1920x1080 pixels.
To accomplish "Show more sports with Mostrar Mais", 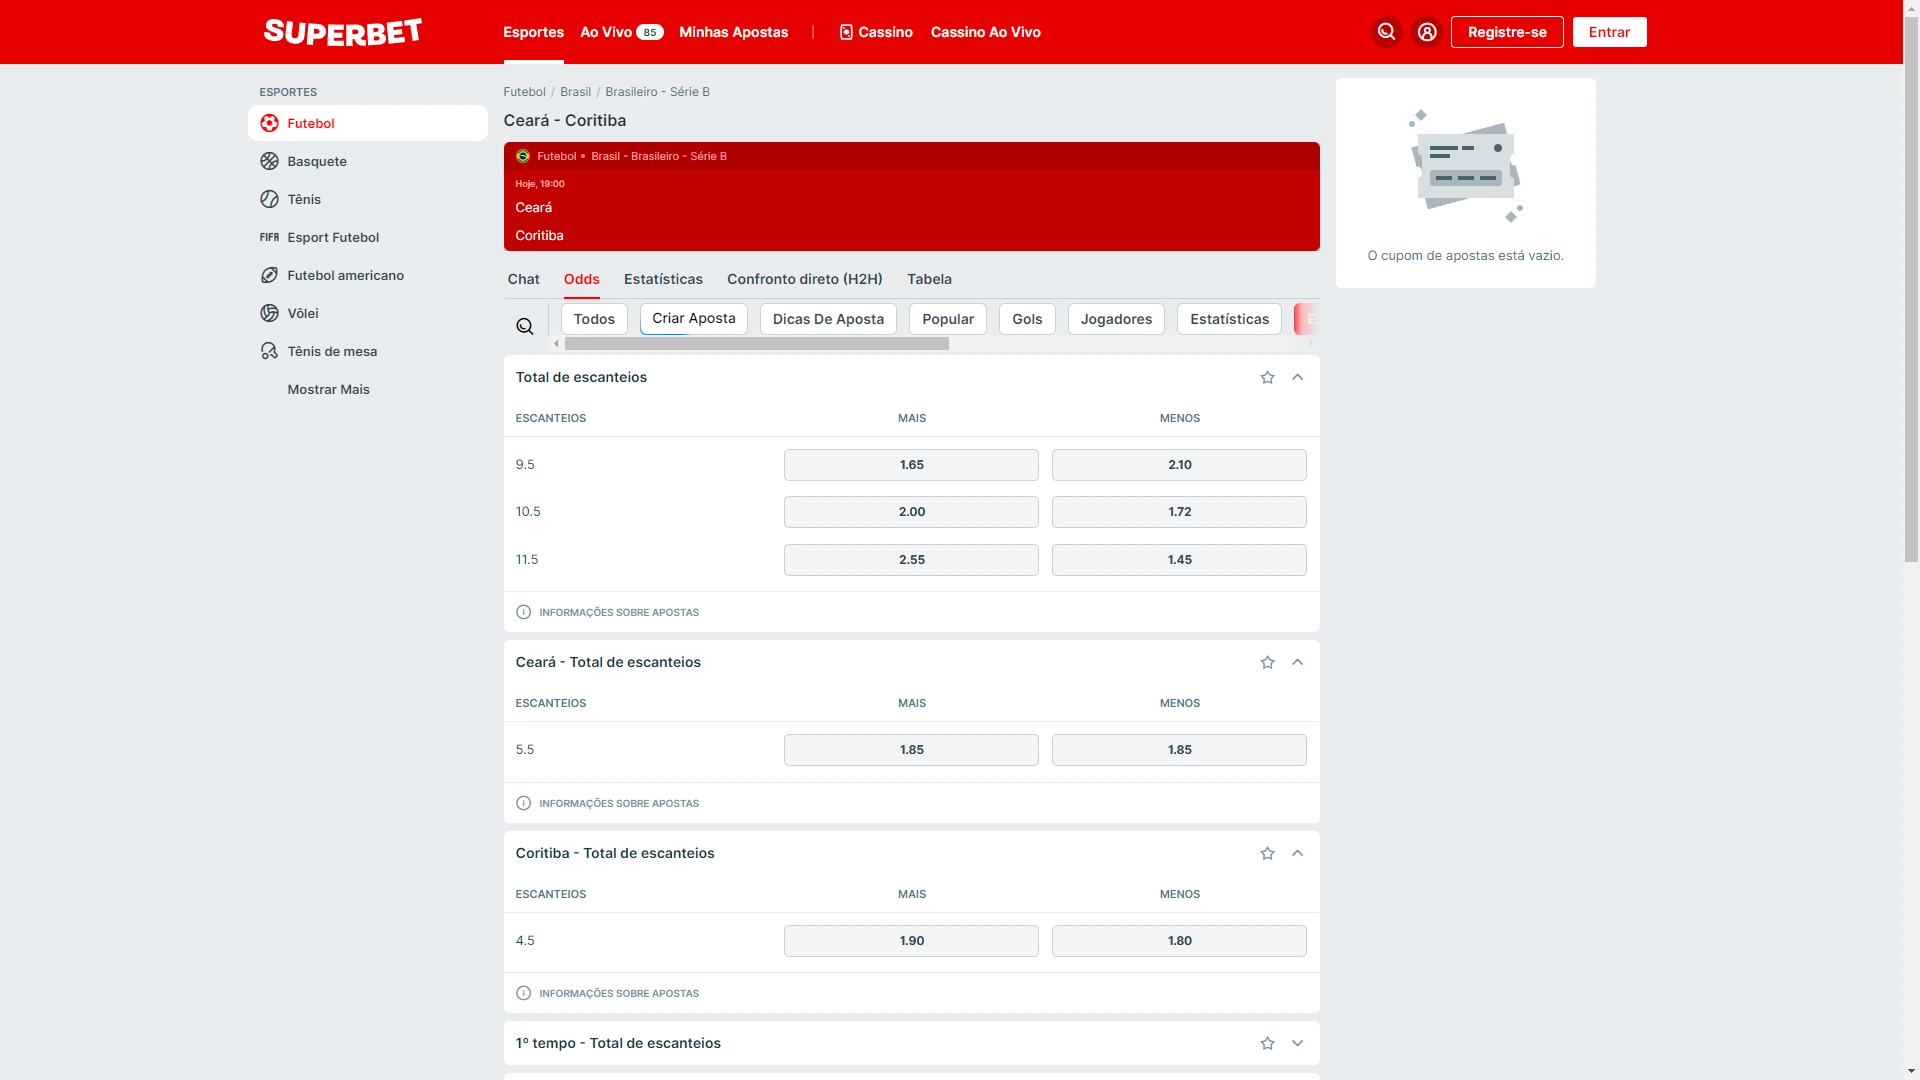I will pos(328,389).
